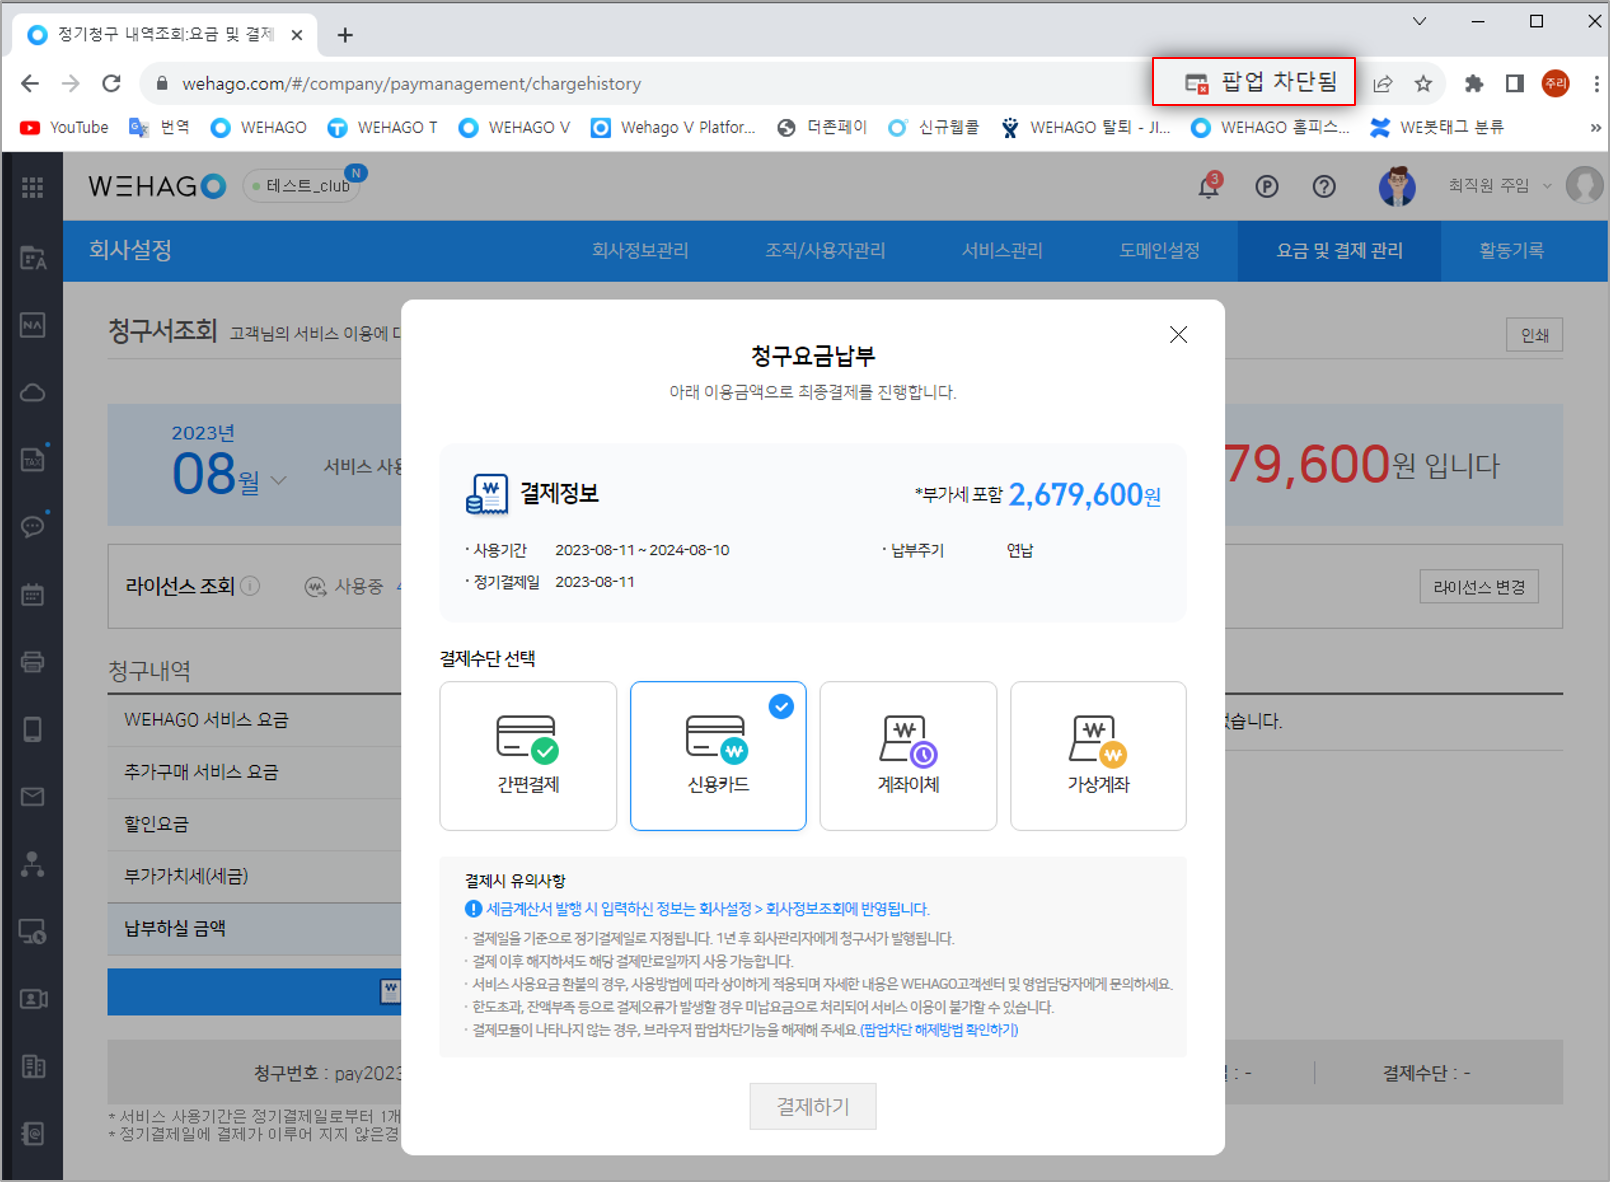
Task: Select 신용카드 payment method
Action: click(718, 756)
